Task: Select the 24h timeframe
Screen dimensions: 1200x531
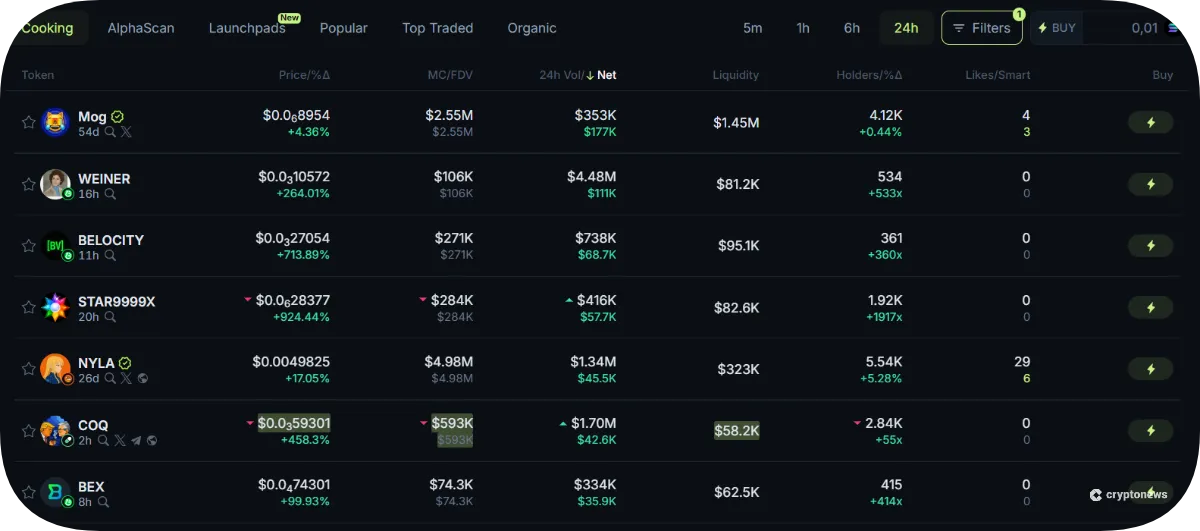Action: [x=906, y=28]
